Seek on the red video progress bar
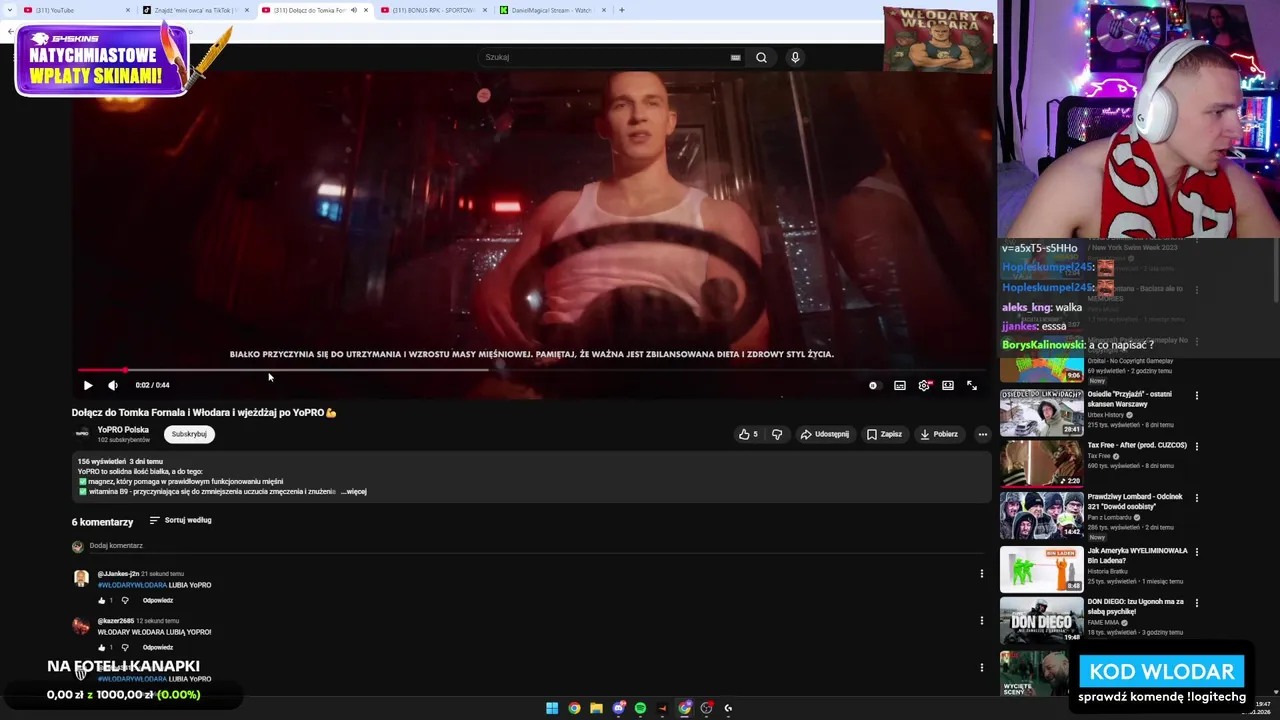Viewport: 1280px width, 720px height. pos(532,370)
